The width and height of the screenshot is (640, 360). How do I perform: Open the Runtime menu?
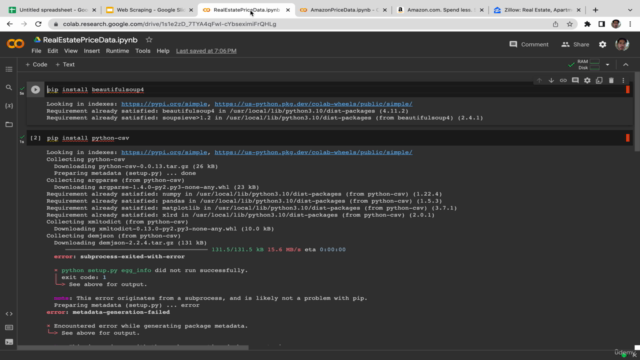[118, 51]
